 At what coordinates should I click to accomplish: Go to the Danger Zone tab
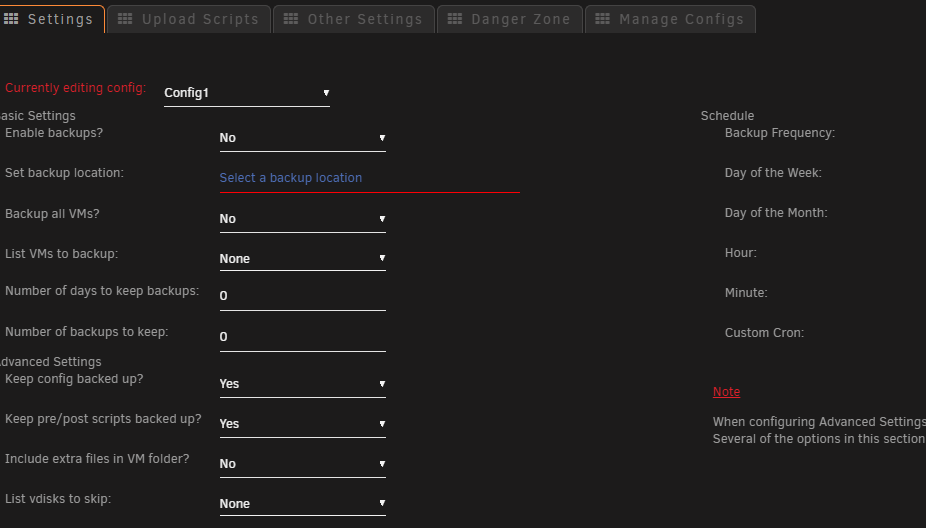(x=510, y=19)
